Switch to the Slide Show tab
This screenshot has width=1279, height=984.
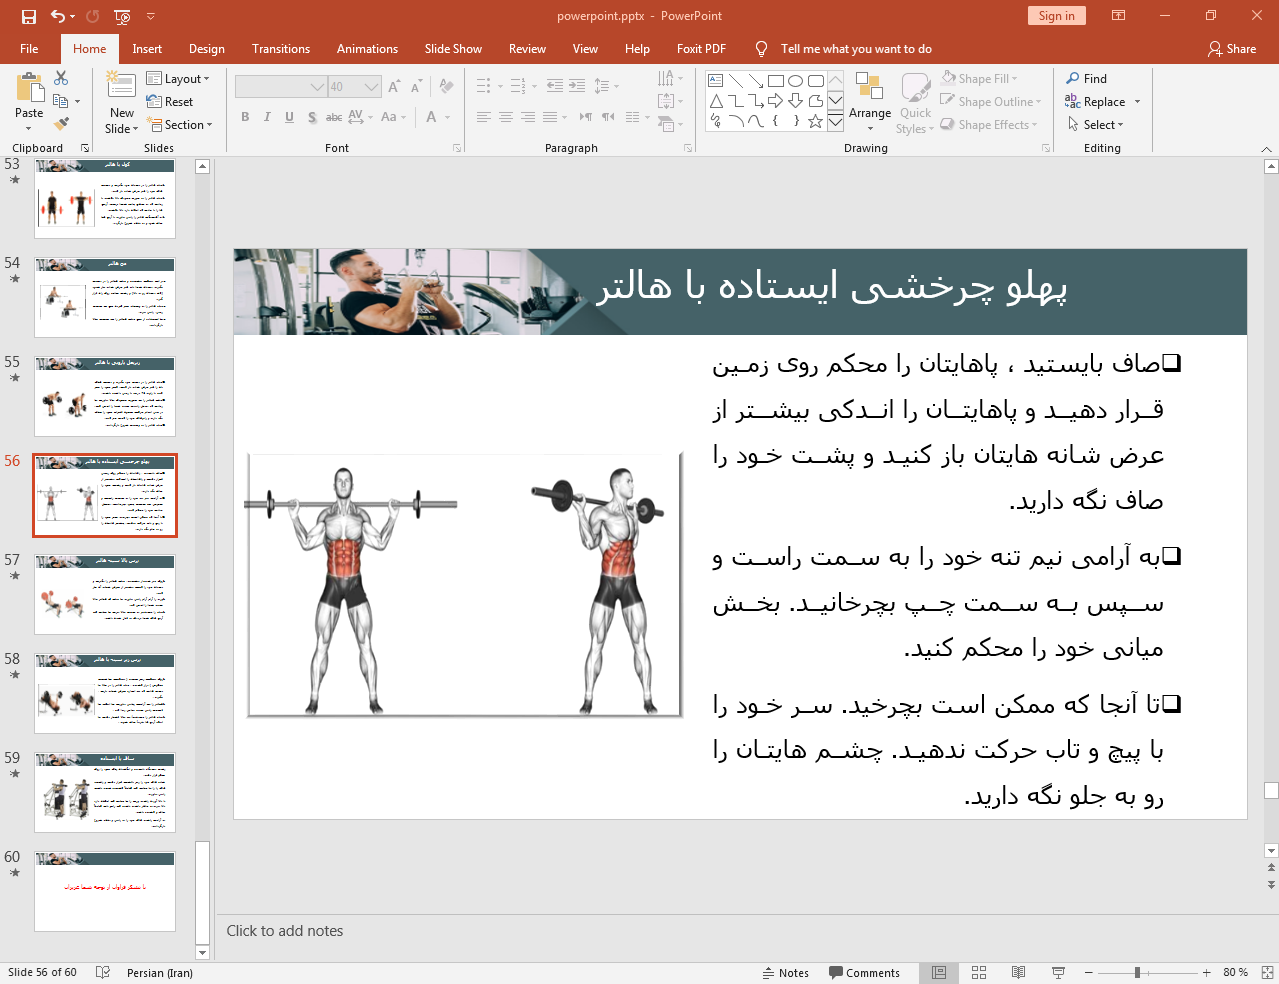453,49
